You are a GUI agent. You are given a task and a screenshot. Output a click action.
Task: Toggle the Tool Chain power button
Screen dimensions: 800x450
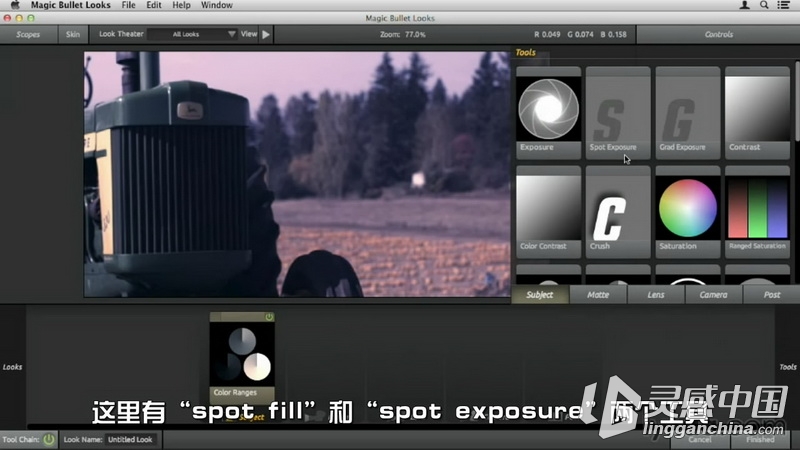[48, 439]
